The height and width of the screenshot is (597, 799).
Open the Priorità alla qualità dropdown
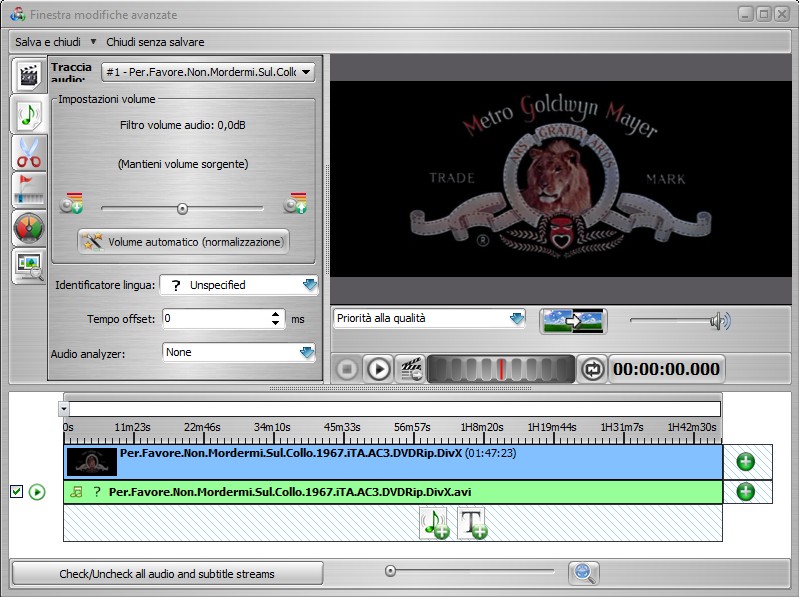pos(429,318)
